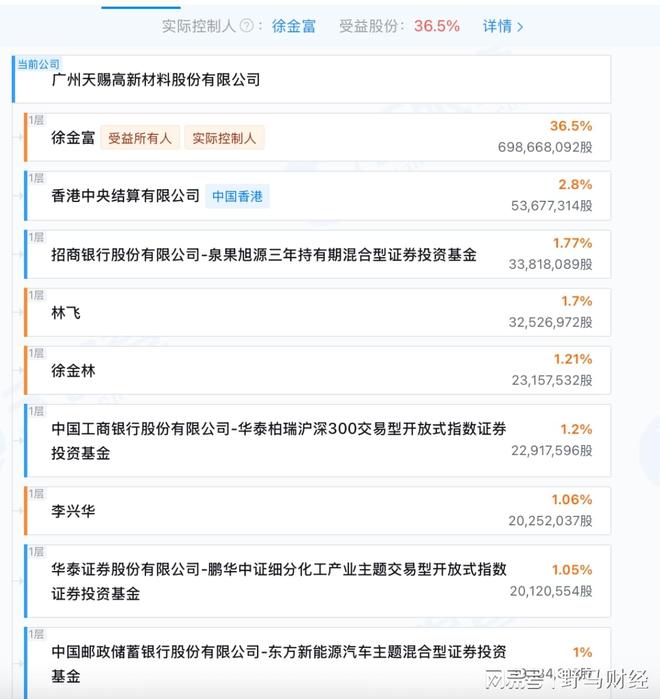Click the 2.8% percentage for 香港中央结算
This screenshot has width=660, height=699.
(575, 184)
